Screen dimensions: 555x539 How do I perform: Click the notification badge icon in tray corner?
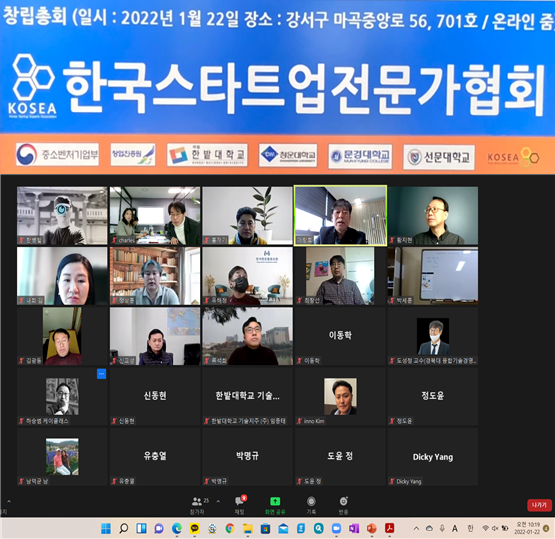546,528
